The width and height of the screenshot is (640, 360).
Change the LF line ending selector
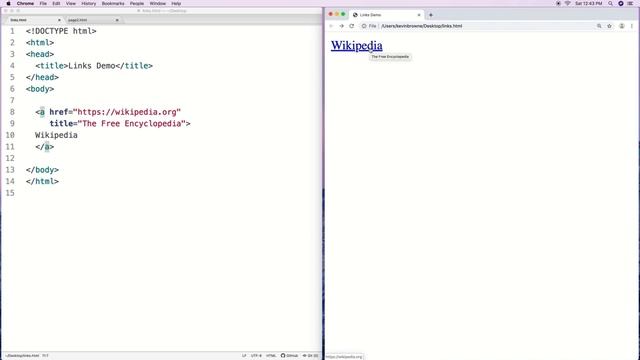[x=244, y=356]
